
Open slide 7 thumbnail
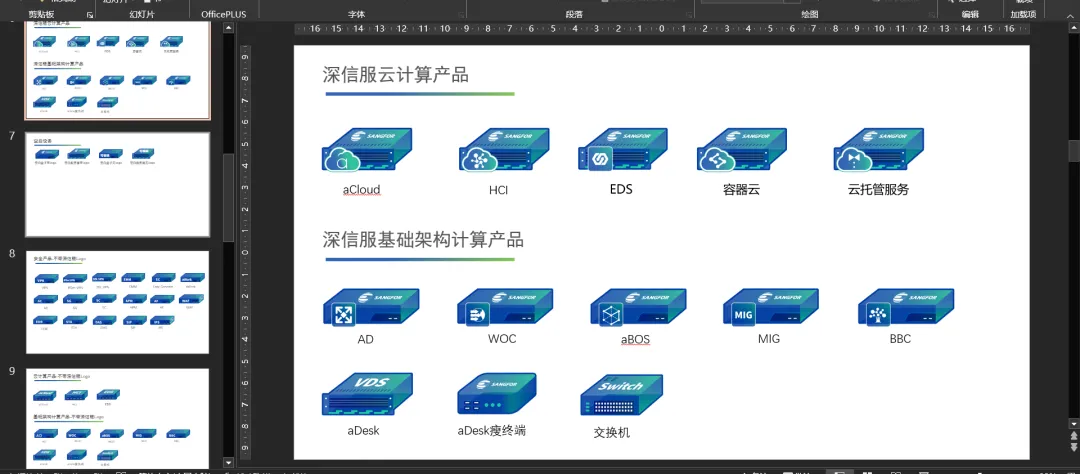tap(118, 185)
